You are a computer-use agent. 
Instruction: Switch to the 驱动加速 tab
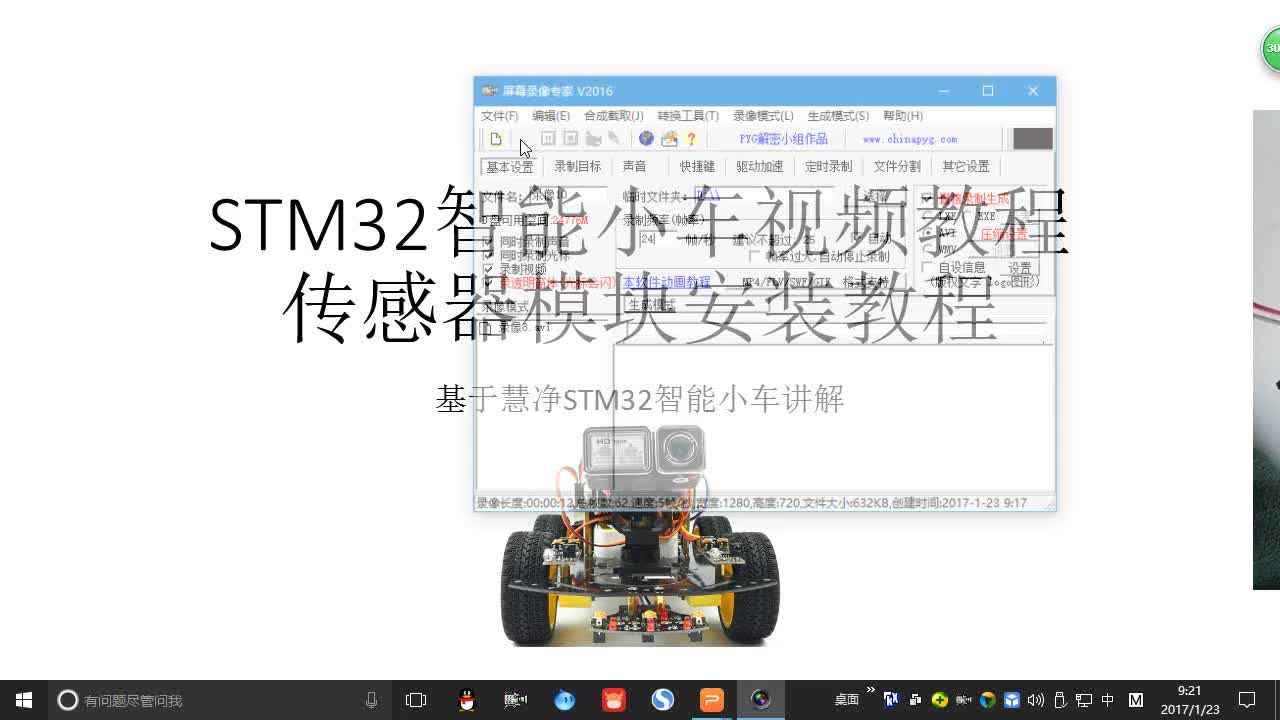coord(760,167)
